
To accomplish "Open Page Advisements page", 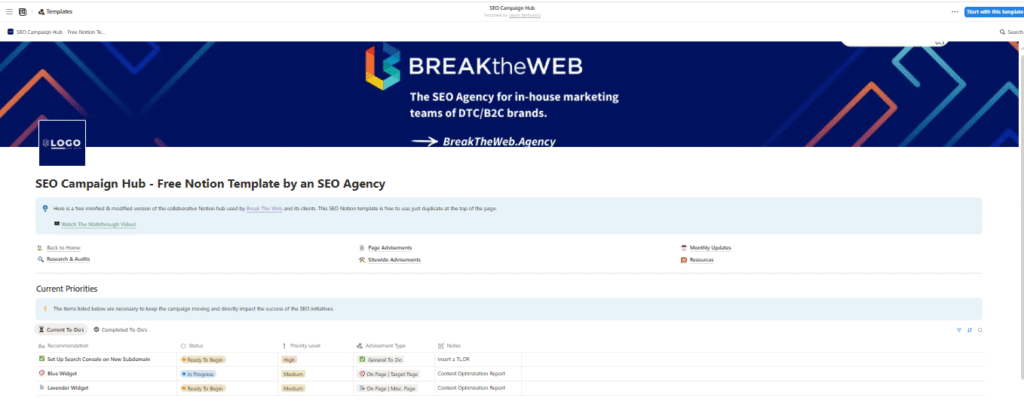I will (390, 248).
